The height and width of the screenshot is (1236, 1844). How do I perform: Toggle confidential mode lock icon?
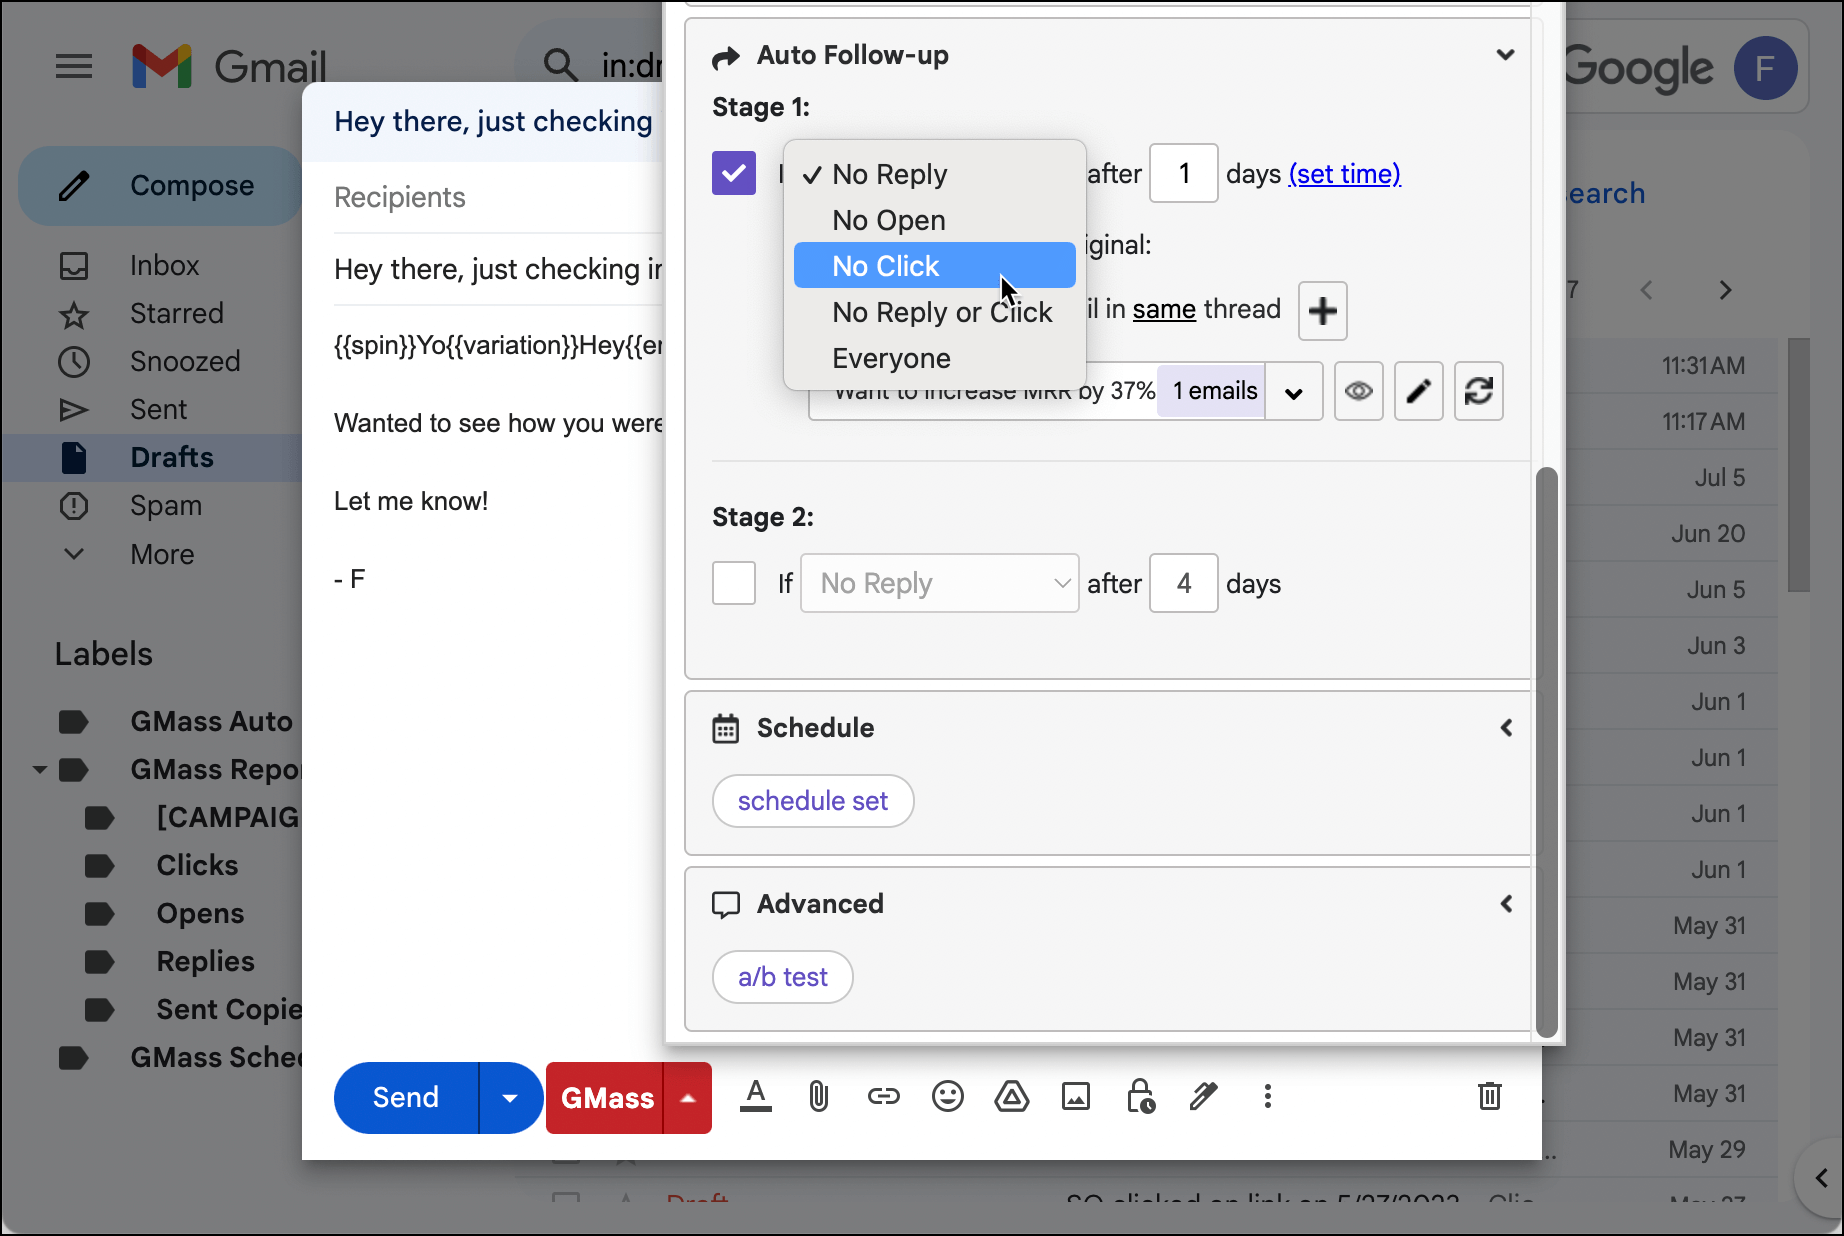point(1140,1097)
